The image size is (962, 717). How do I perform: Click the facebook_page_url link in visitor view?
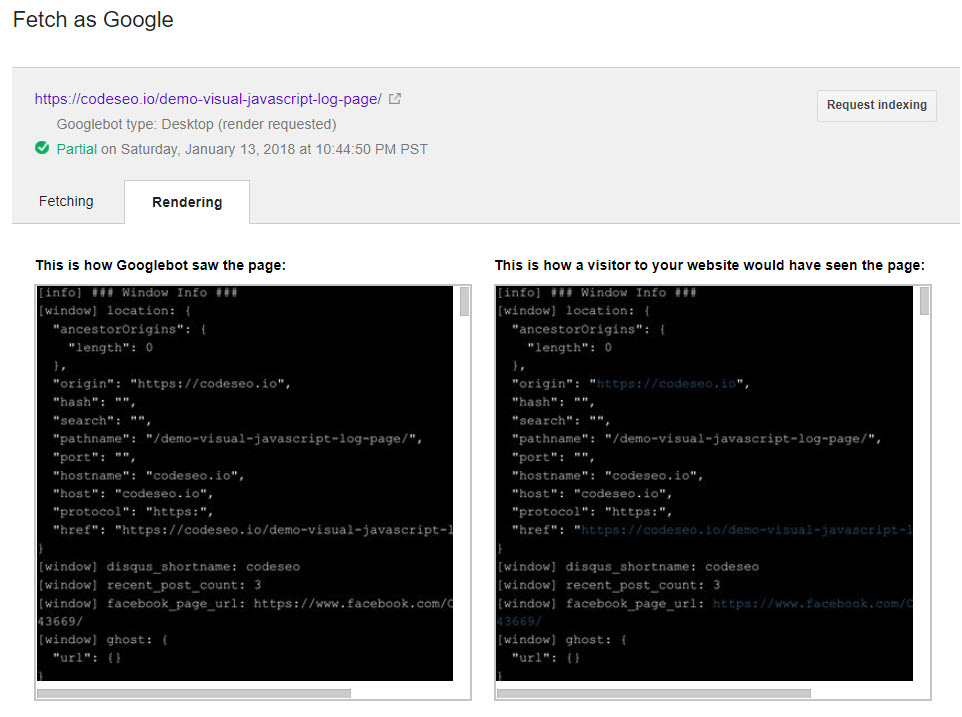tap(812, 604)
